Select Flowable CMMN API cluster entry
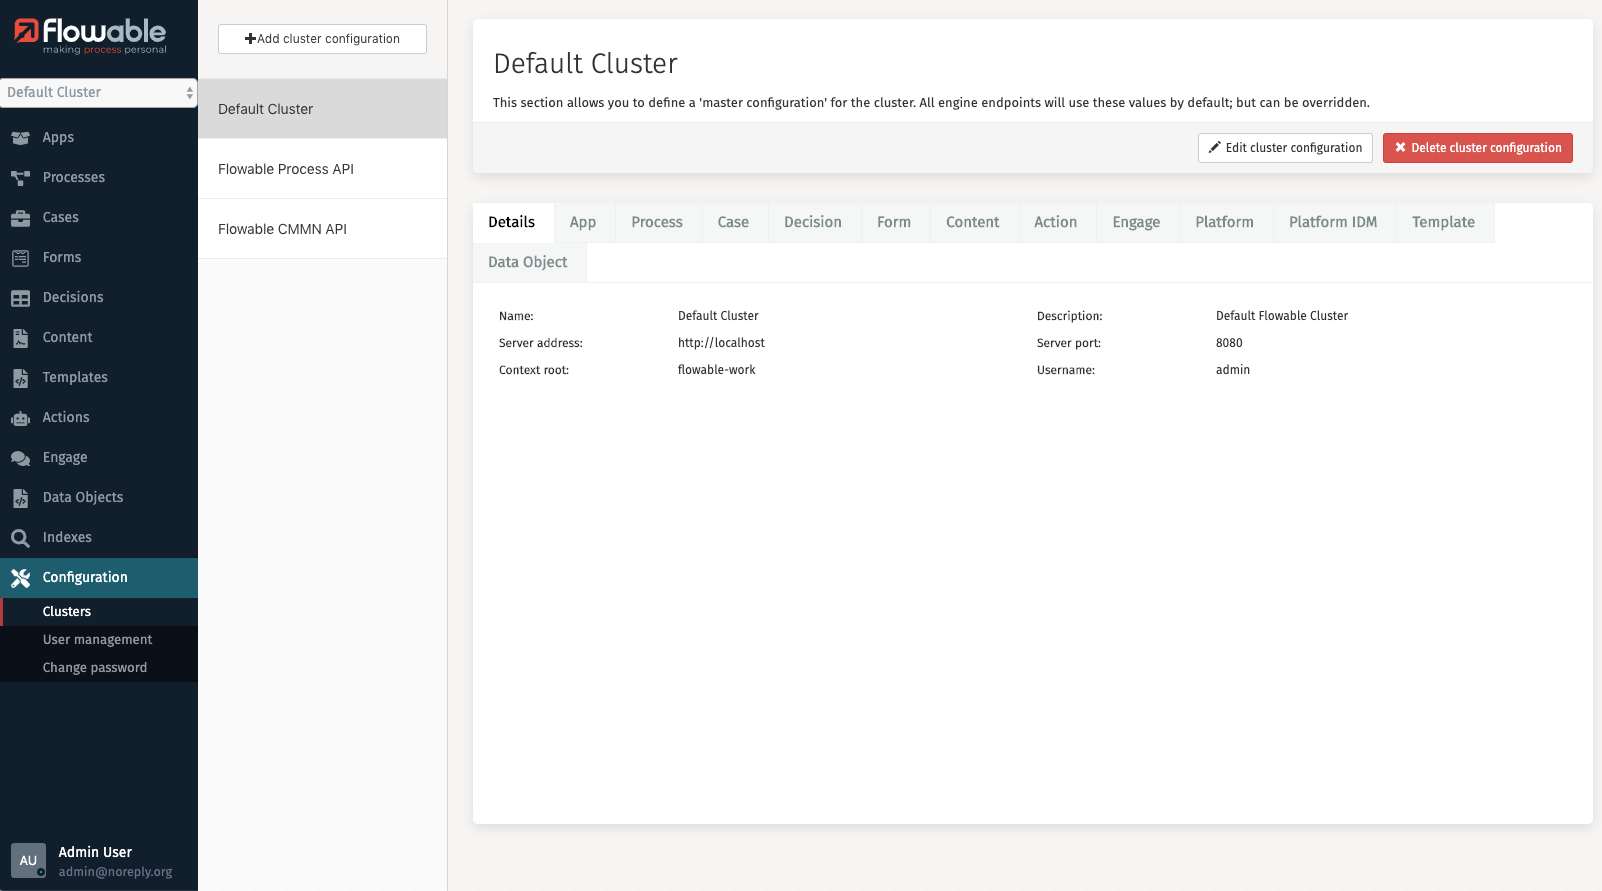Screen dimensions: 1602x891 point(282,229)
